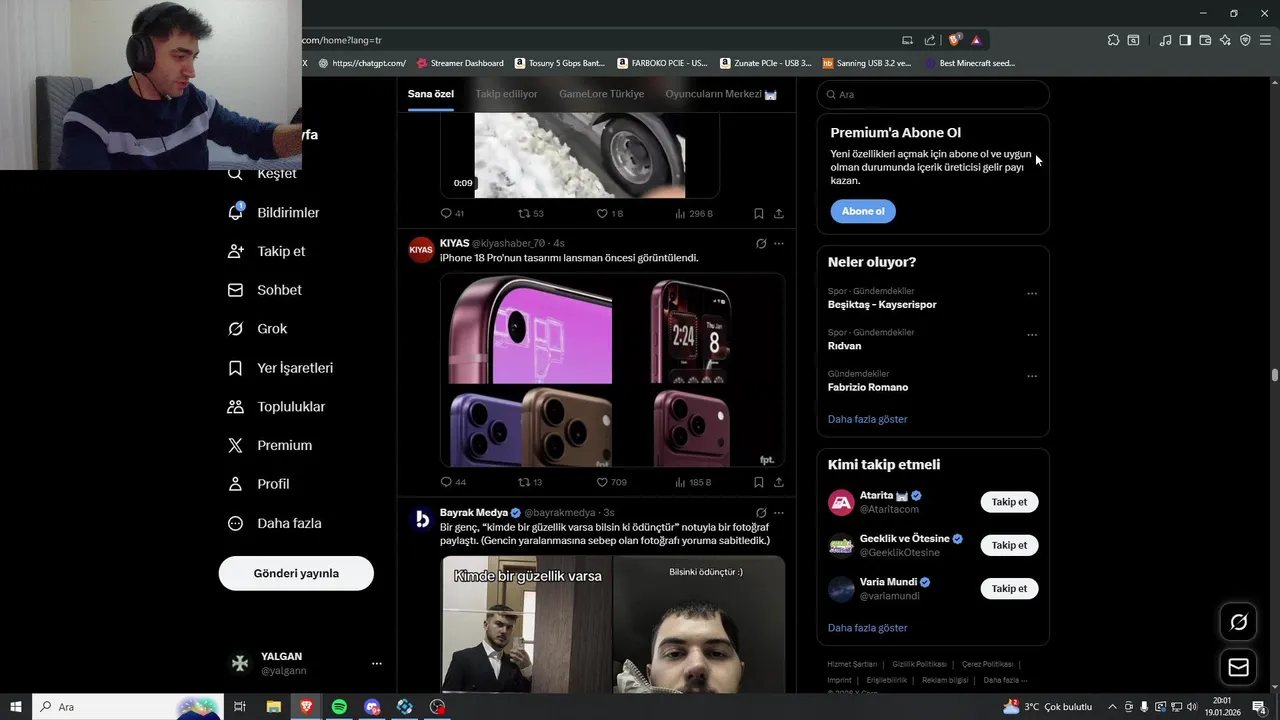This screenshot has height=720, width=1280.
Task: Reply to the KIYAS iPhone 18 post
Action: [x=453, y=482]
